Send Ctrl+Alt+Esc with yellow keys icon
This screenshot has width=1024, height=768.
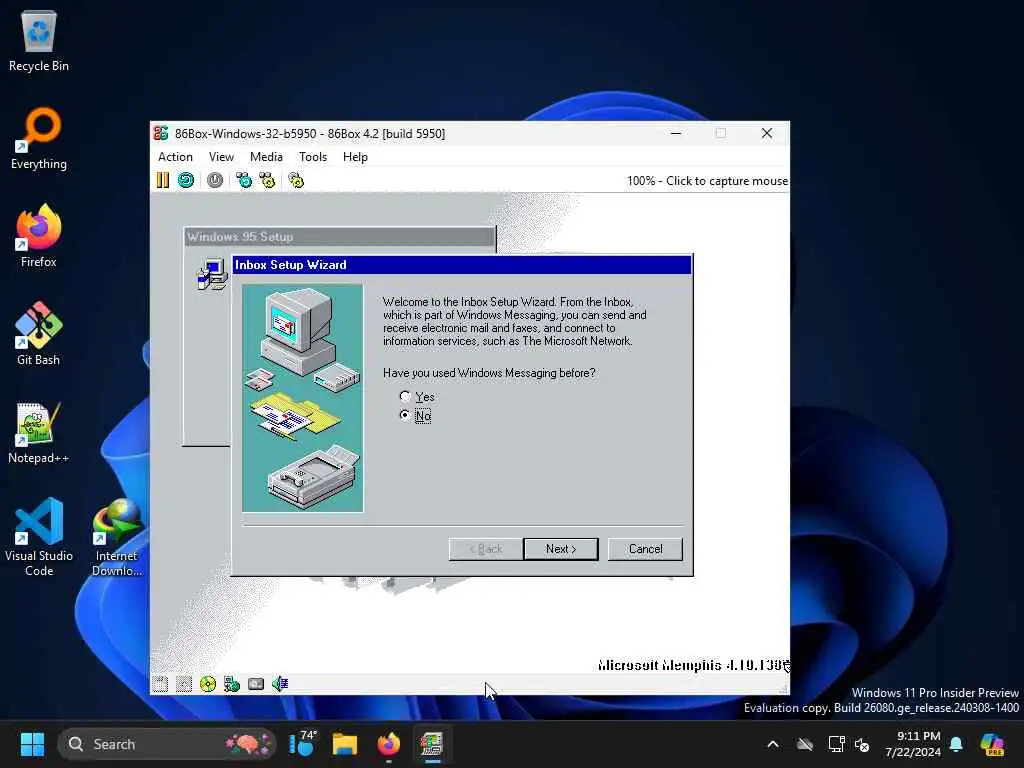click(267, 180)
